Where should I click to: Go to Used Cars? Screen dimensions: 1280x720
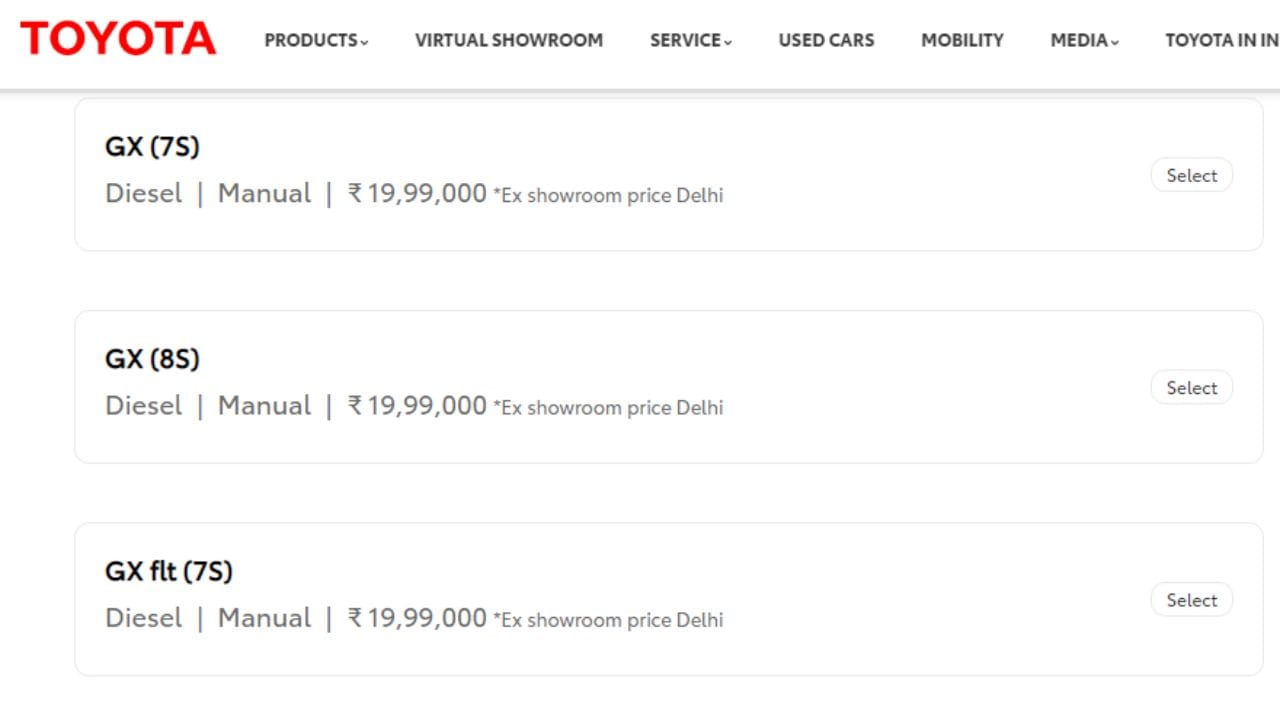pos(826,40)
